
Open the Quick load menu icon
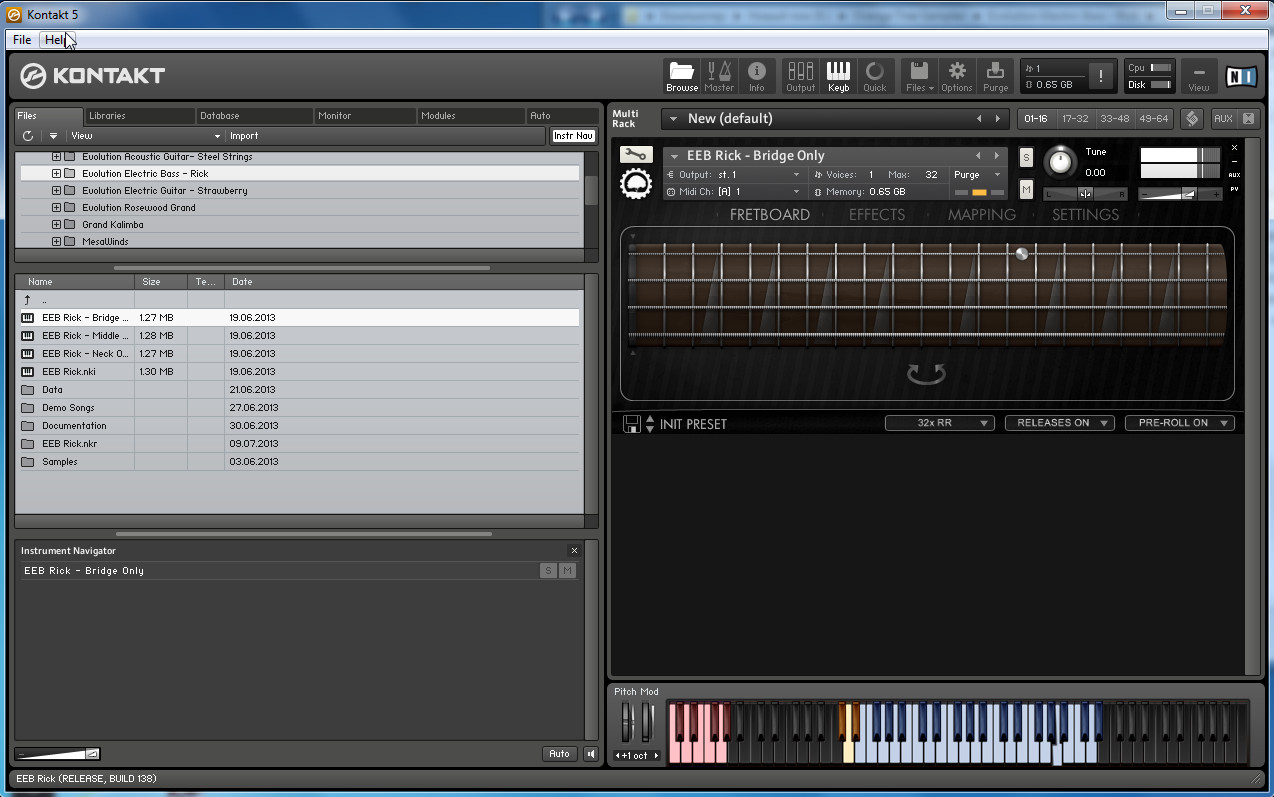[x=875, y=75]
